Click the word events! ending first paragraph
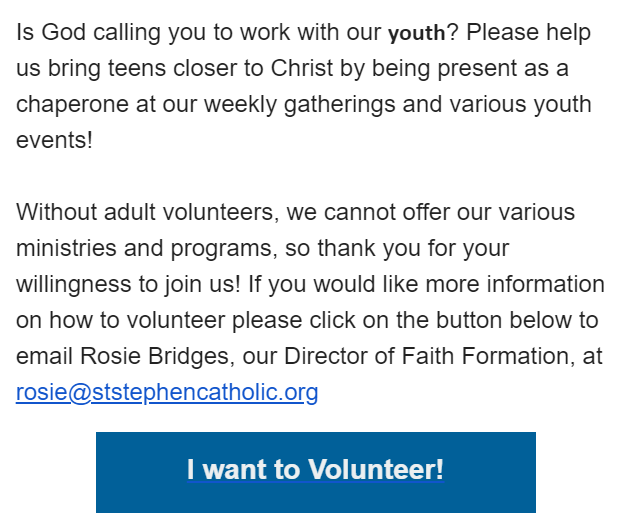This screenshot has height=528, width=625. tap(54, 140)
